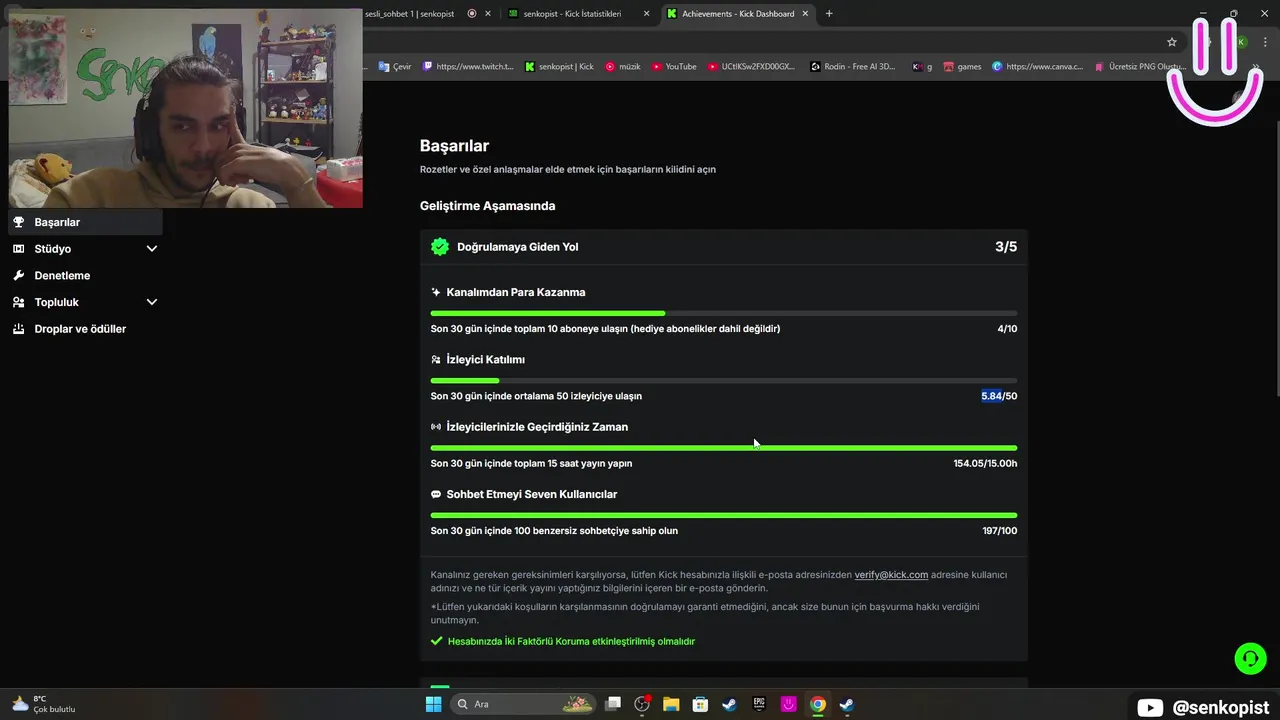Open OBS Studio from taskbar
This screenshot has width=1280, height=720.
[x=642, y=704]
